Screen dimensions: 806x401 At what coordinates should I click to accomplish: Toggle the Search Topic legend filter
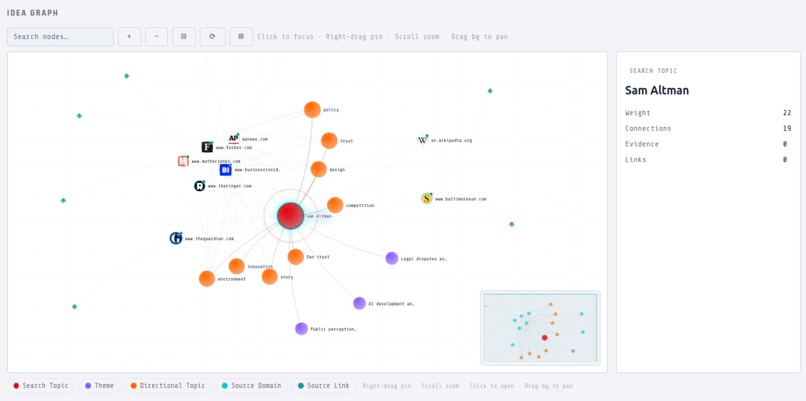(41, 386)
